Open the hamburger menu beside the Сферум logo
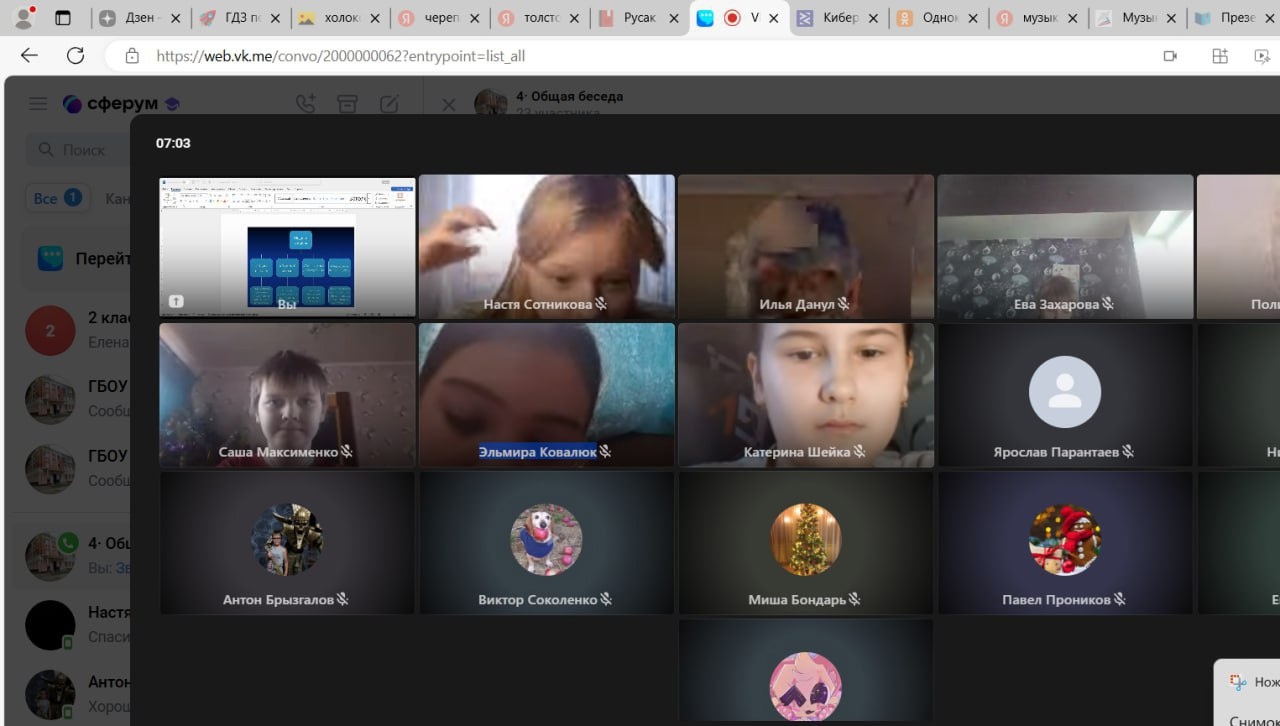Image resolution: width=1280 pixels, height=726 pixels. 38,104
